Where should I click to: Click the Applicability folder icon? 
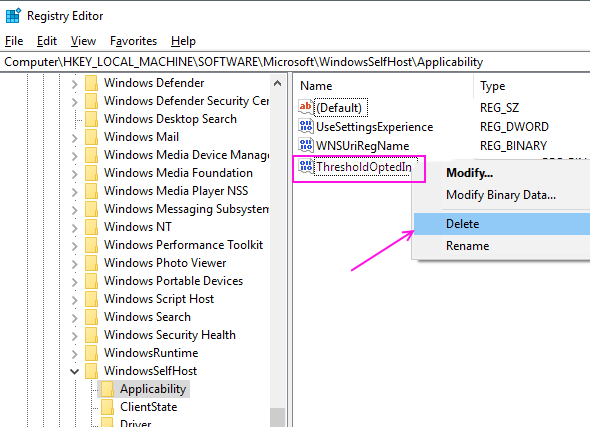click(x=107, y=389)
